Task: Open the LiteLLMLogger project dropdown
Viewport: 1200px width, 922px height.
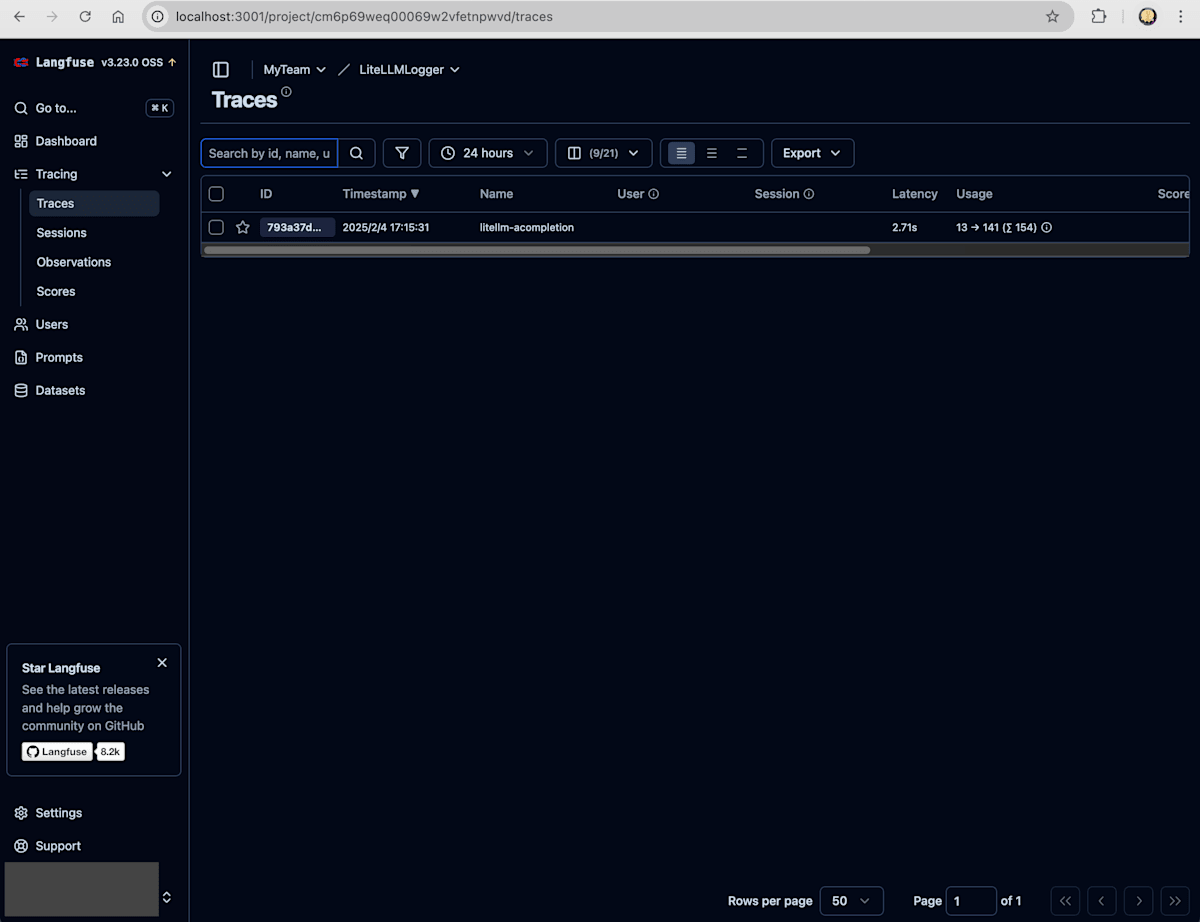Action: (x=410, y=70)
